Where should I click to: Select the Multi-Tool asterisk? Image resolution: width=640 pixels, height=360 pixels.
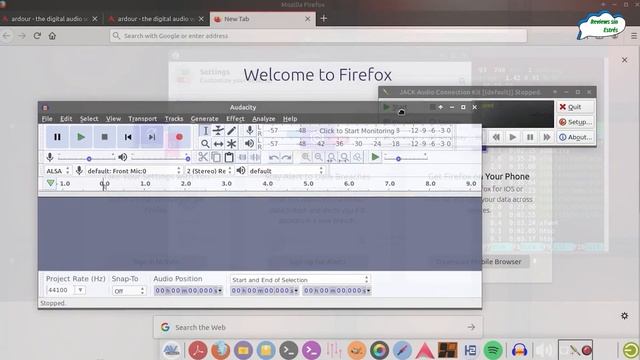tap(231, 144)
